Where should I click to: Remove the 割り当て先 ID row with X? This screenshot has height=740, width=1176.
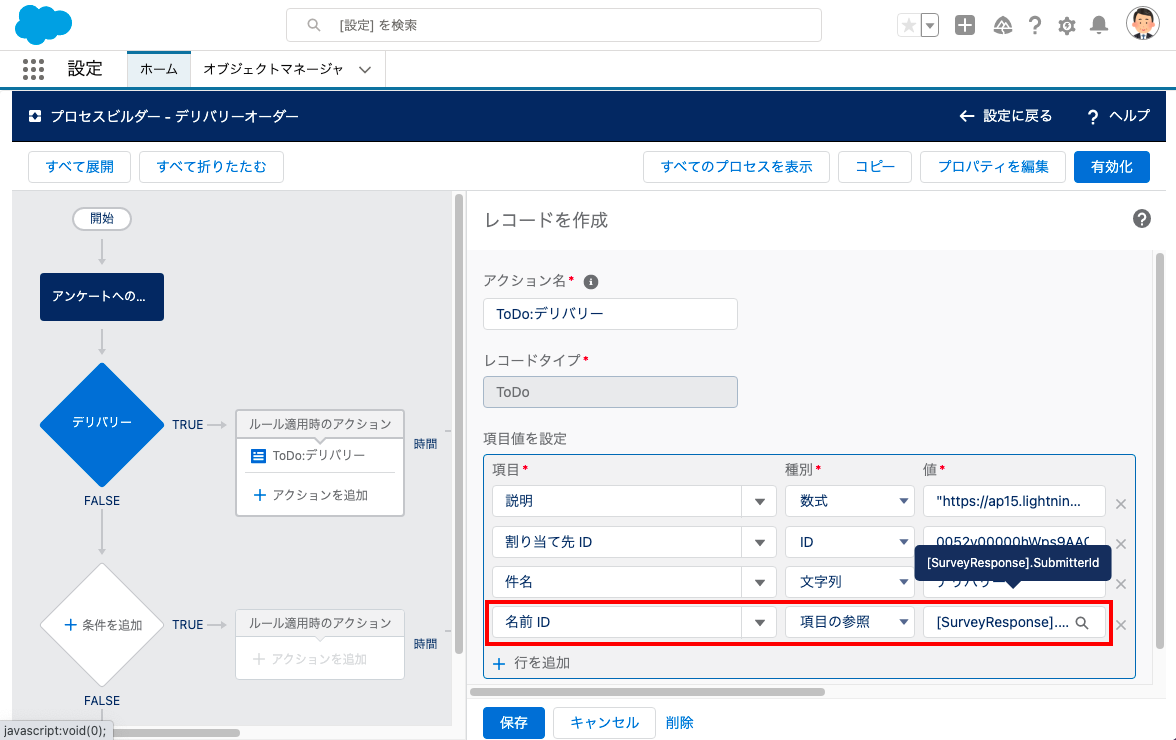(1120, 544)
